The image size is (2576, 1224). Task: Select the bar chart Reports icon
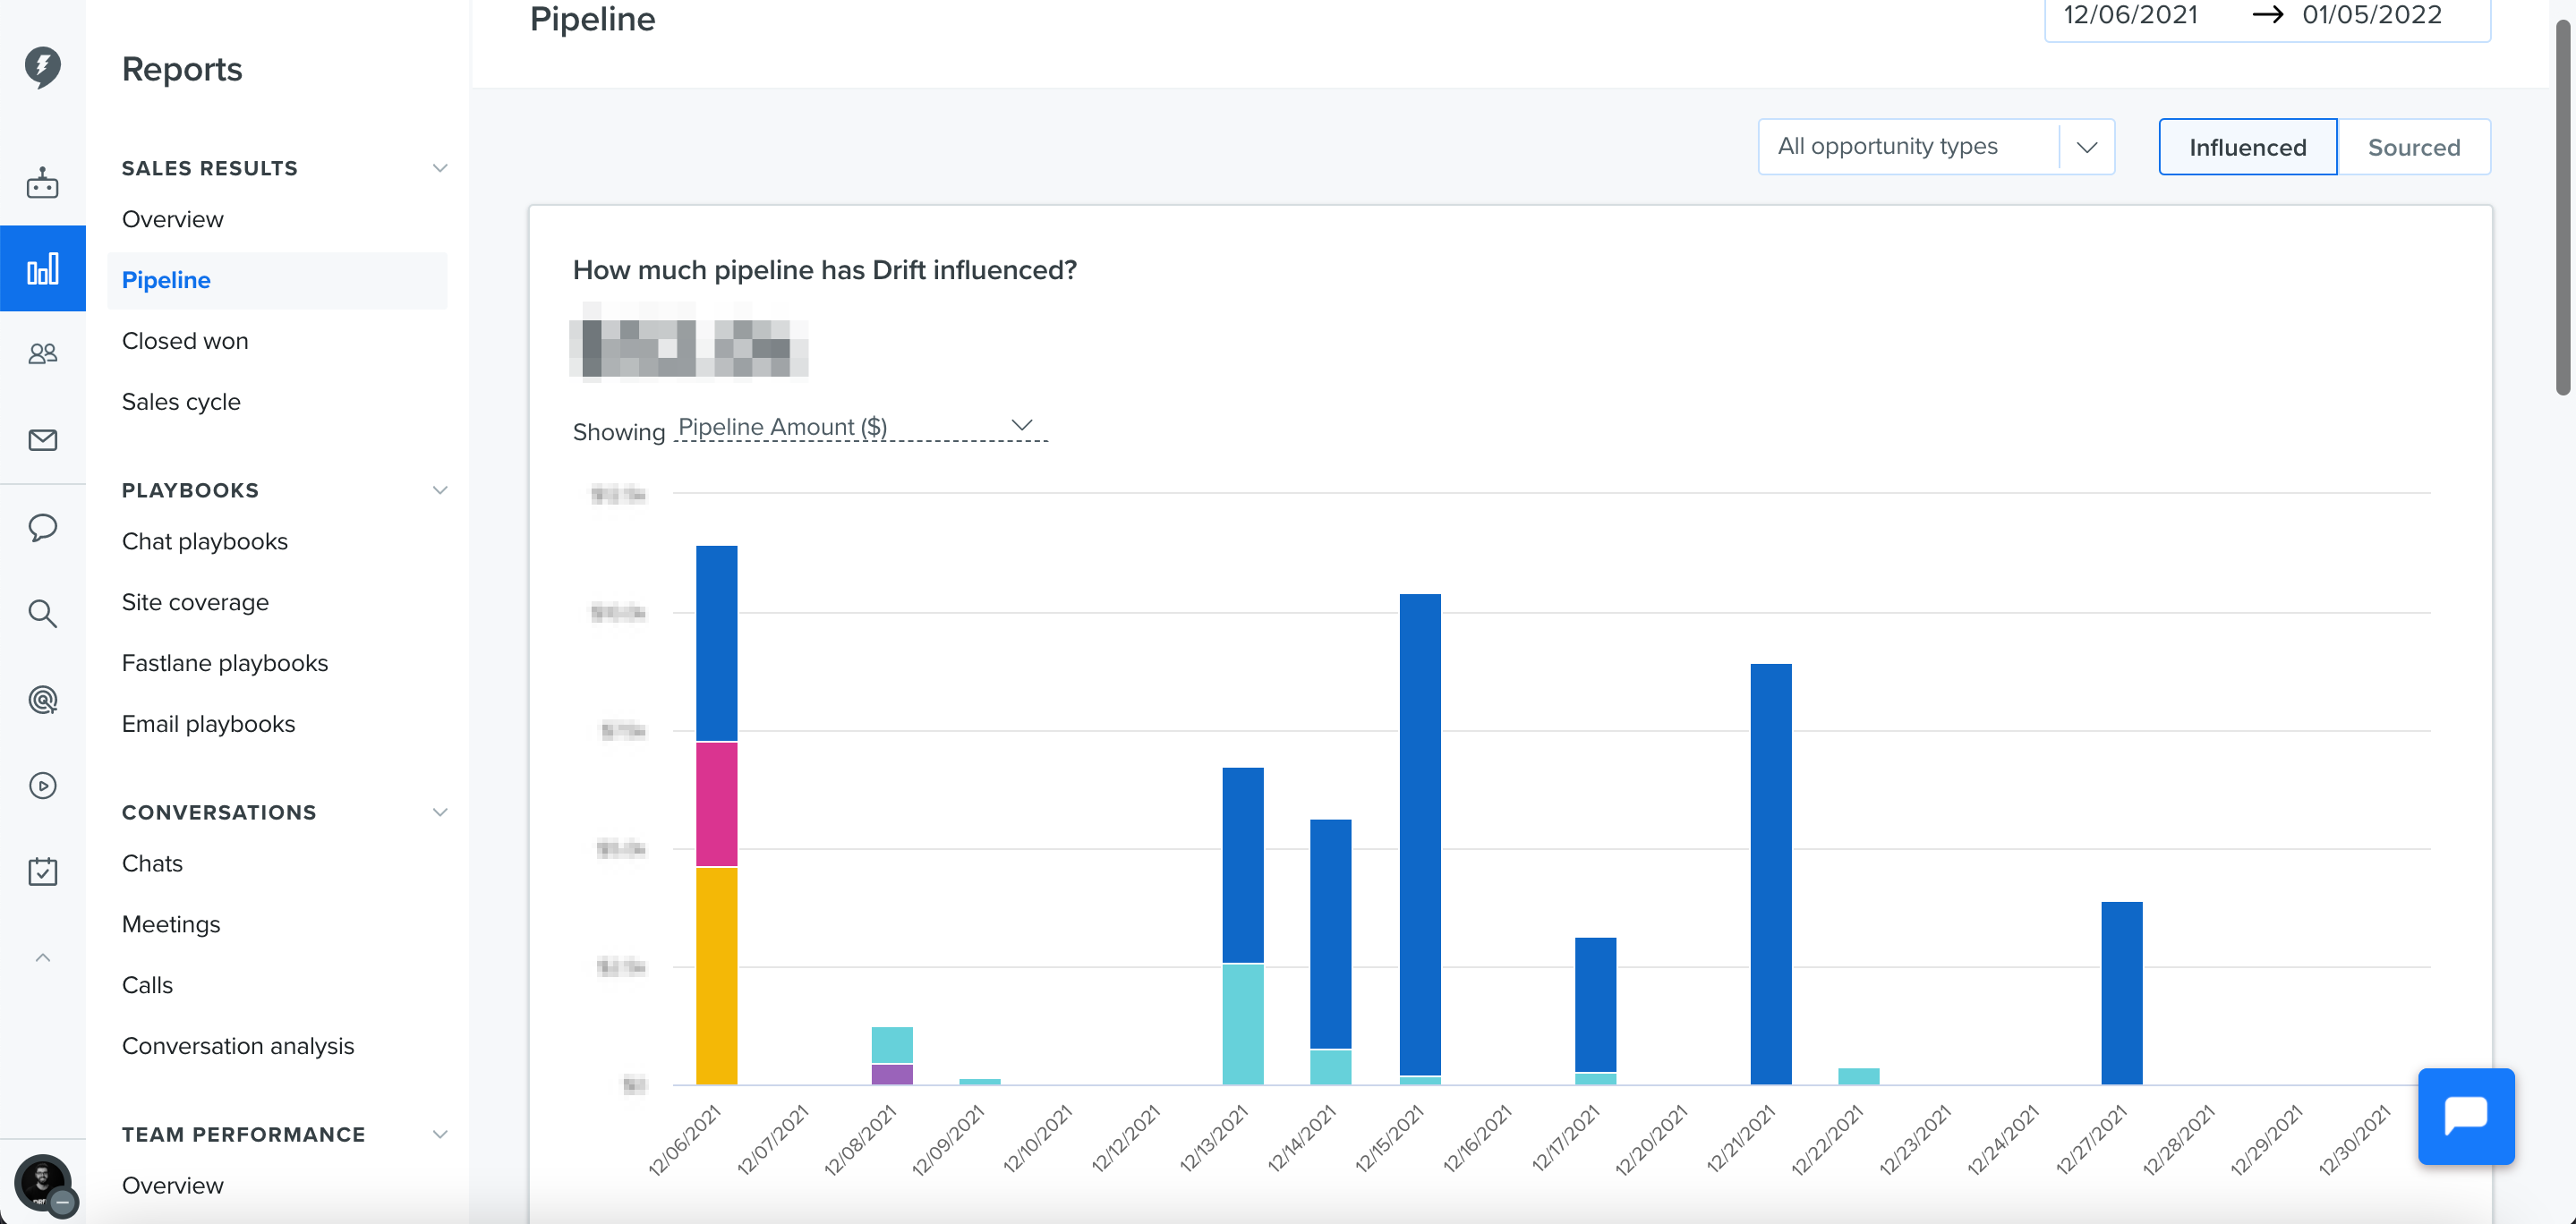coord(43,268)
